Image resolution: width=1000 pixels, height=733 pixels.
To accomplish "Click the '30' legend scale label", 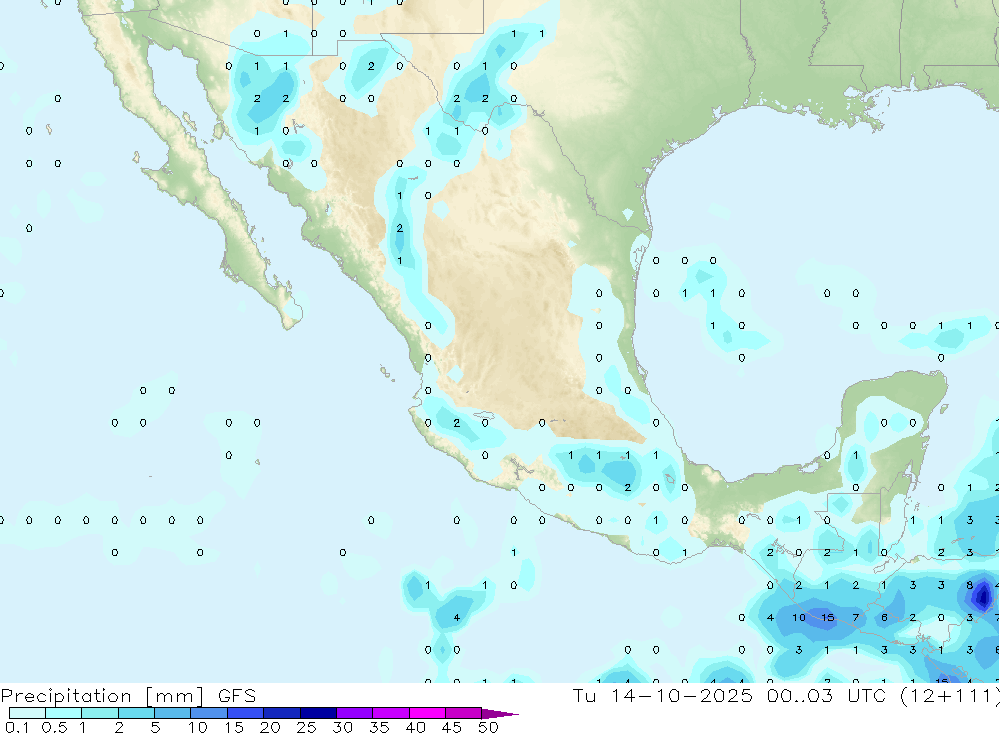I will tap(342, 727).
